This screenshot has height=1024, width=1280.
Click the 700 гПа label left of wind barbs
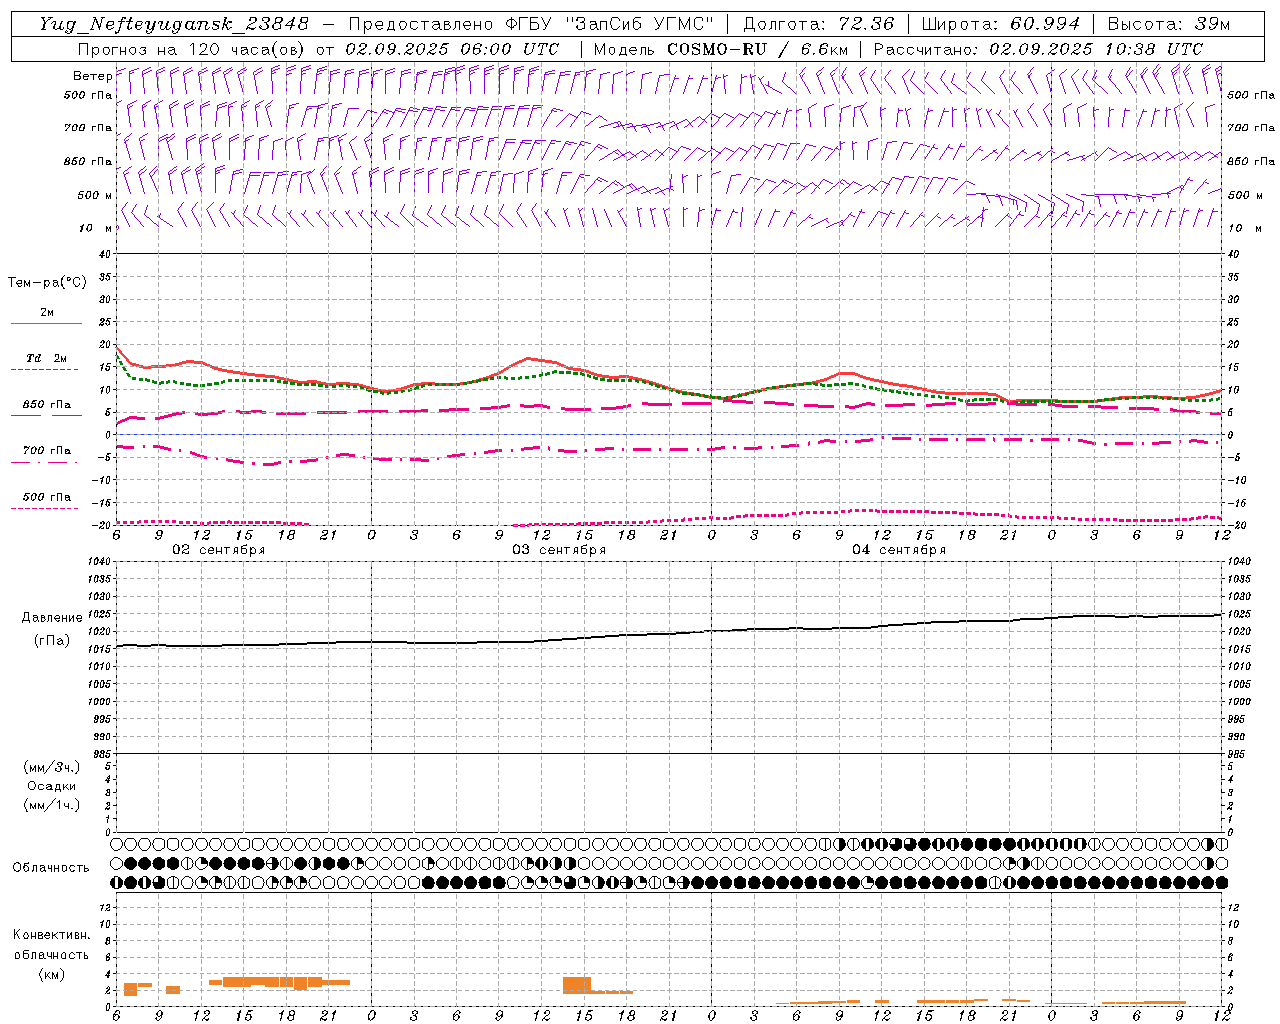88,128
